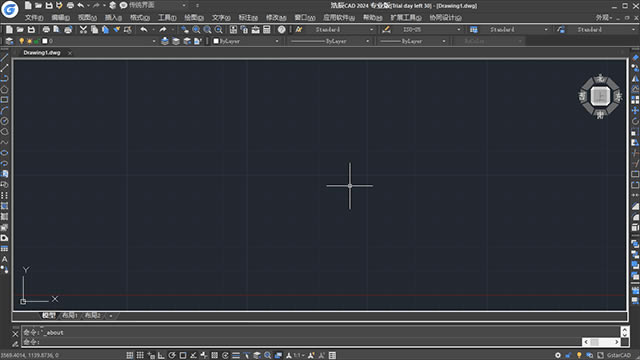Click the Open folder icon in quick access bar
Viewport: 640px width, 360px height.
click(x=38, y=5)
